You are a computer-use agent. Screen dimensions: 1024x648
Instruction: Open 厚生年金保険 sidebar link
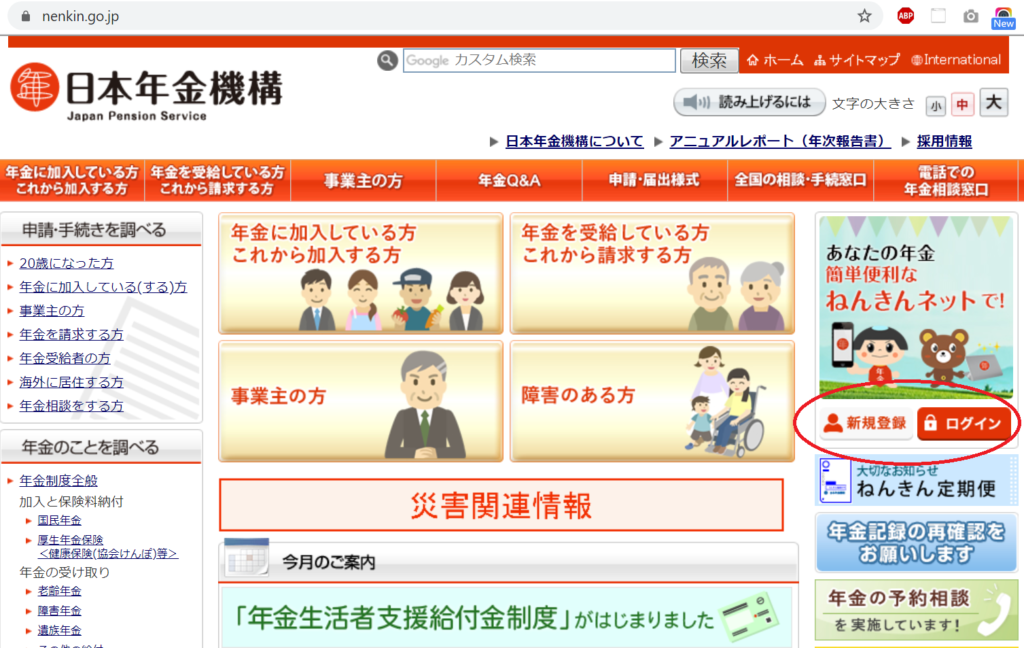(70, 540)
